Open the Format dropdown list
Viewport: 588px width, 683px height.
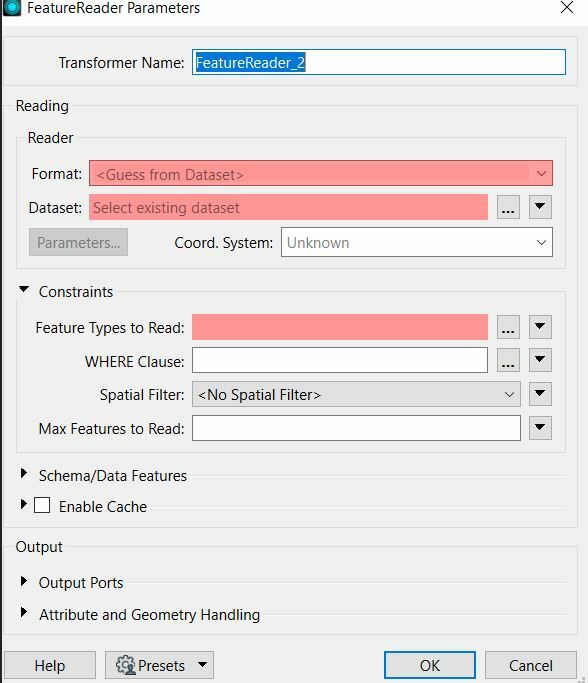tap(321, 173)
